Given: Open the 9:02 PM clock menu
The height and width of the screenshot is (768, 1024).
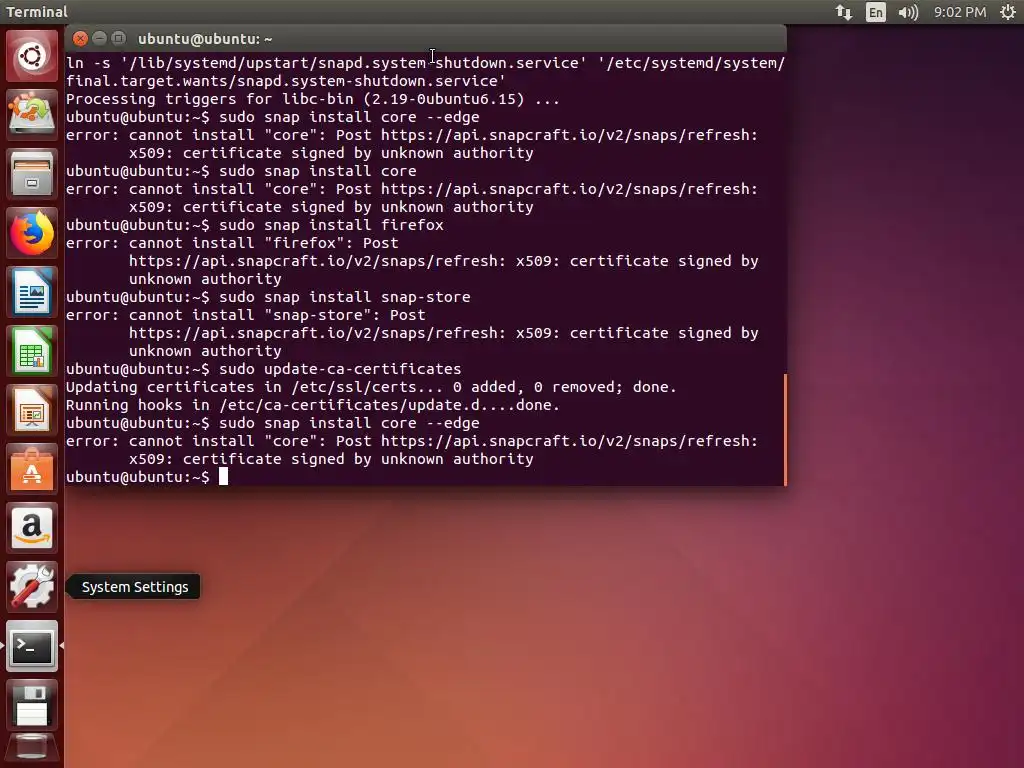Looking at the screenshot, I should tap(959, 12).
